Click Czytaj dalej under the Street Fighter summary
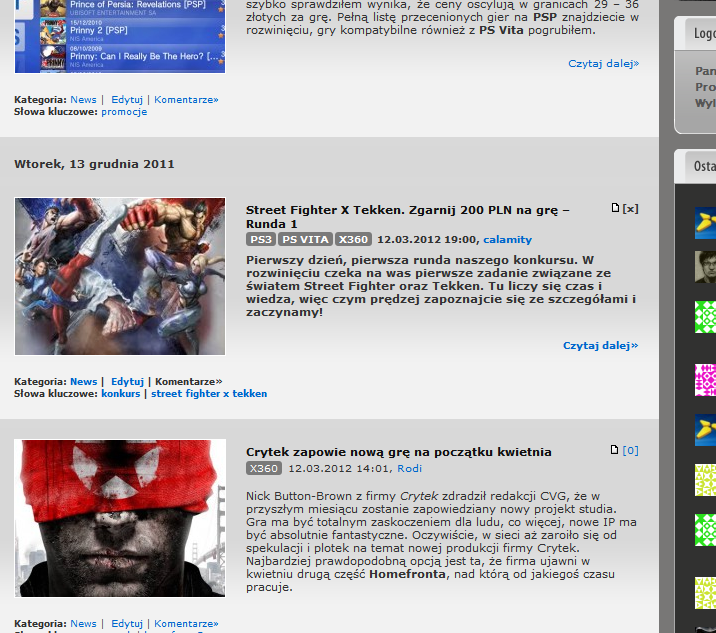 click(600, 346)
